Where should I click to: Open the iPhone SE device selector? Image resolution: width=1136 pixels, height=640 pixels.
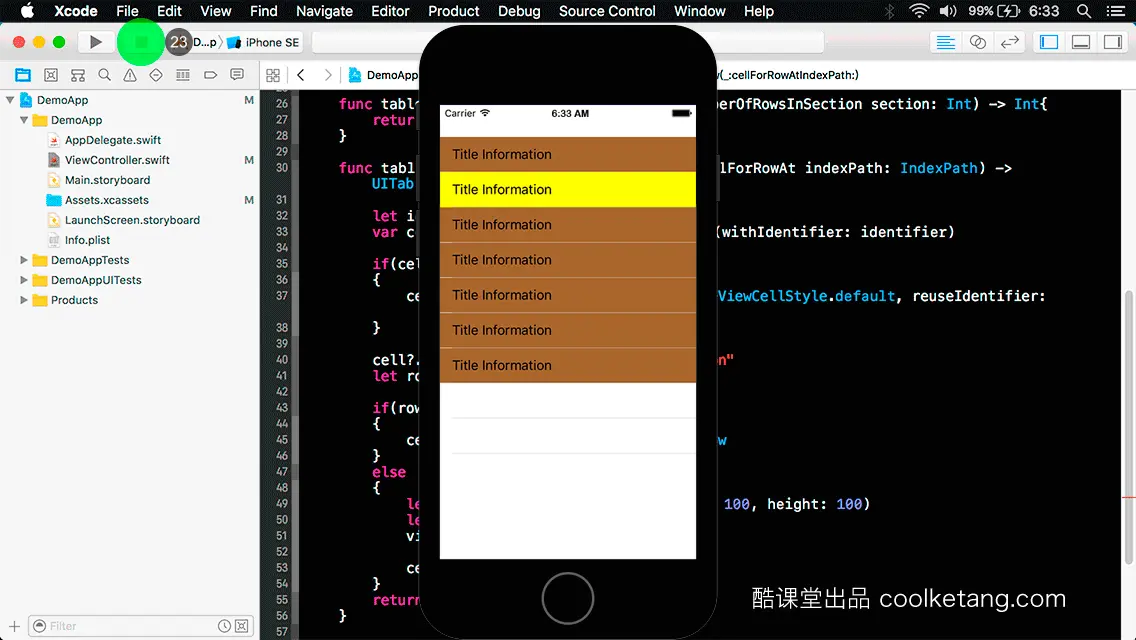click(x=264, y=42)
